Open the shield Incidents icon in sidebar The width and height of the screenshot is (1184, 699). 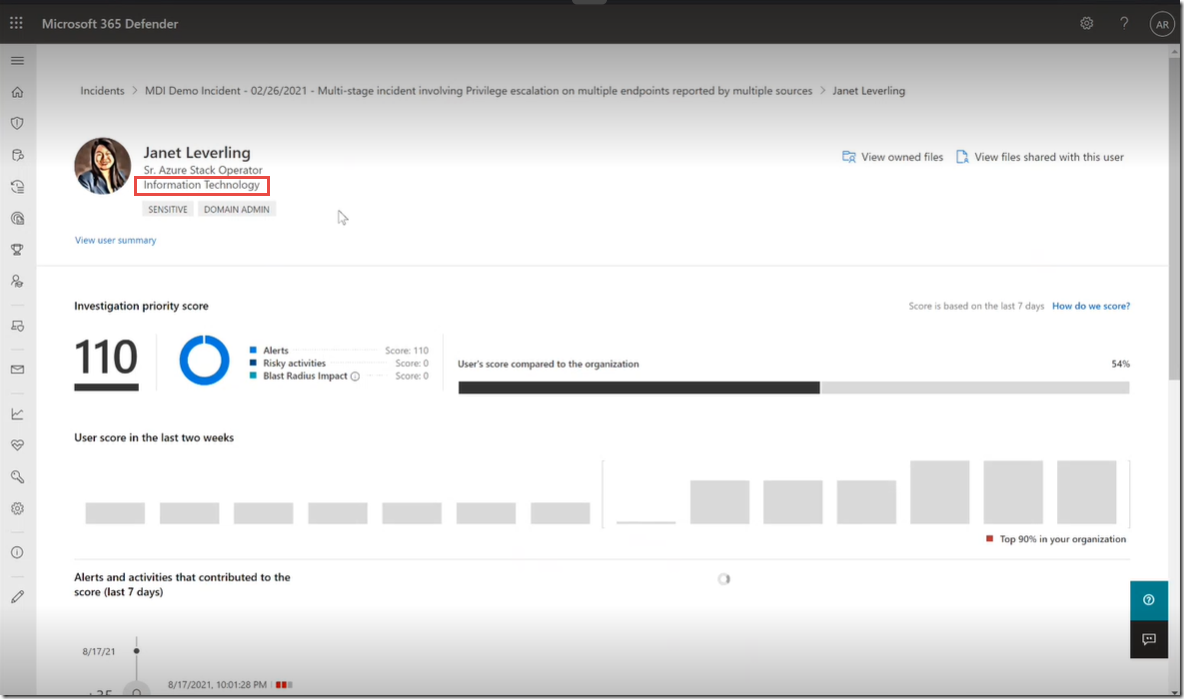(x=17, y=123)
